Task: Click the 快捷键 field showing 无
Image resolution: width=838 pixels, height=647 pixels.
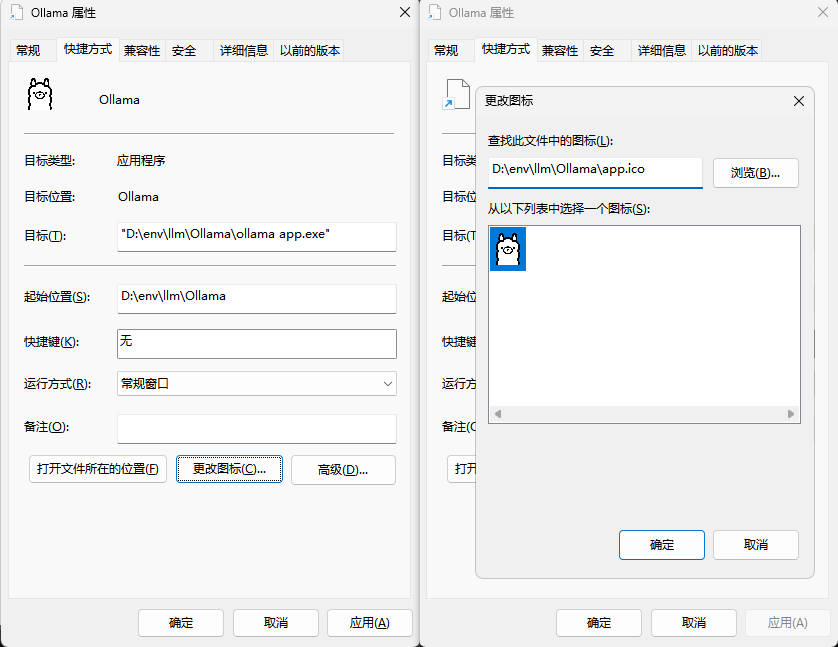Action: pyautogui.click(x=256, y=343)
